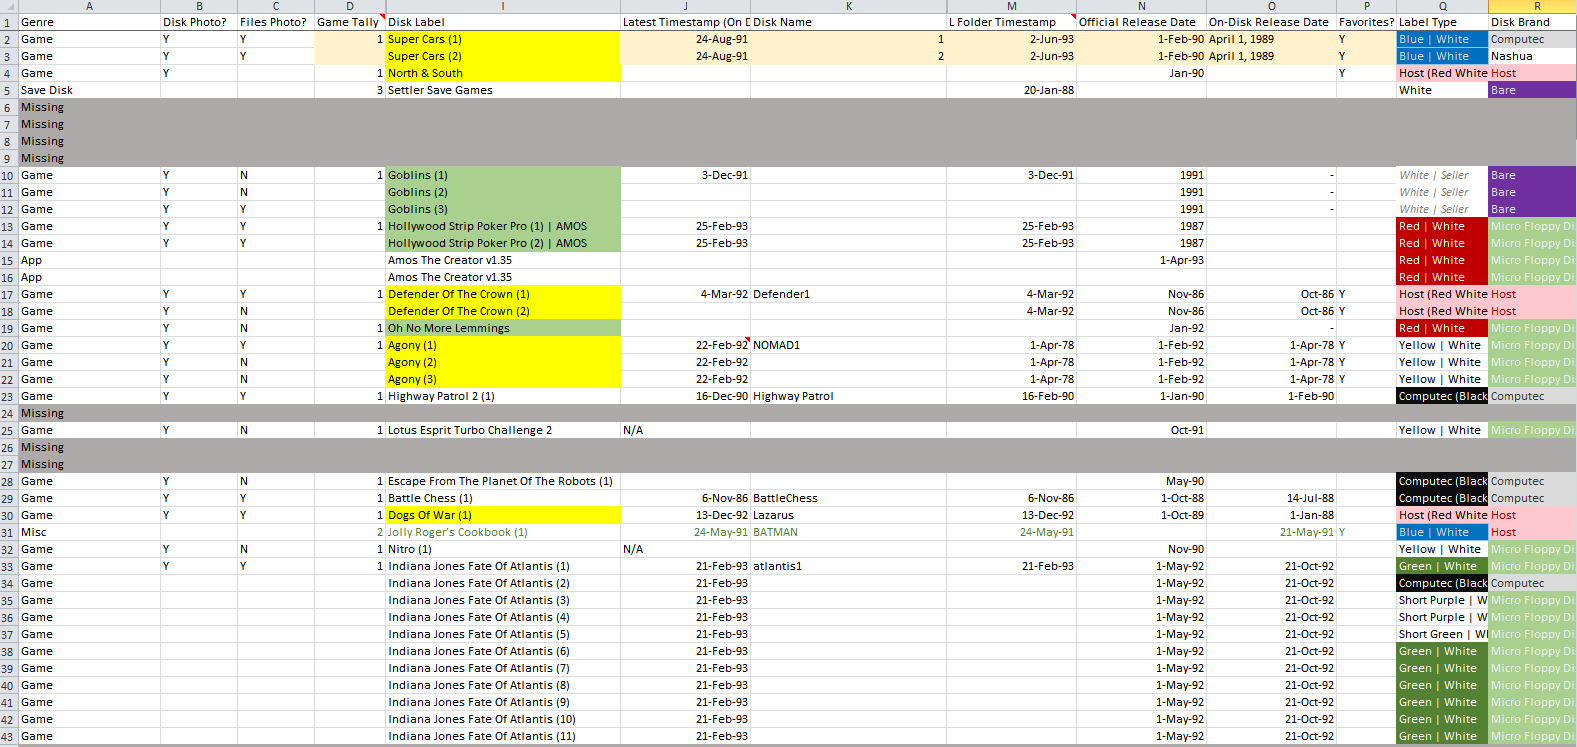Select the row 24 header
This screenshot has height=747, width=1577.
point(8,413)
